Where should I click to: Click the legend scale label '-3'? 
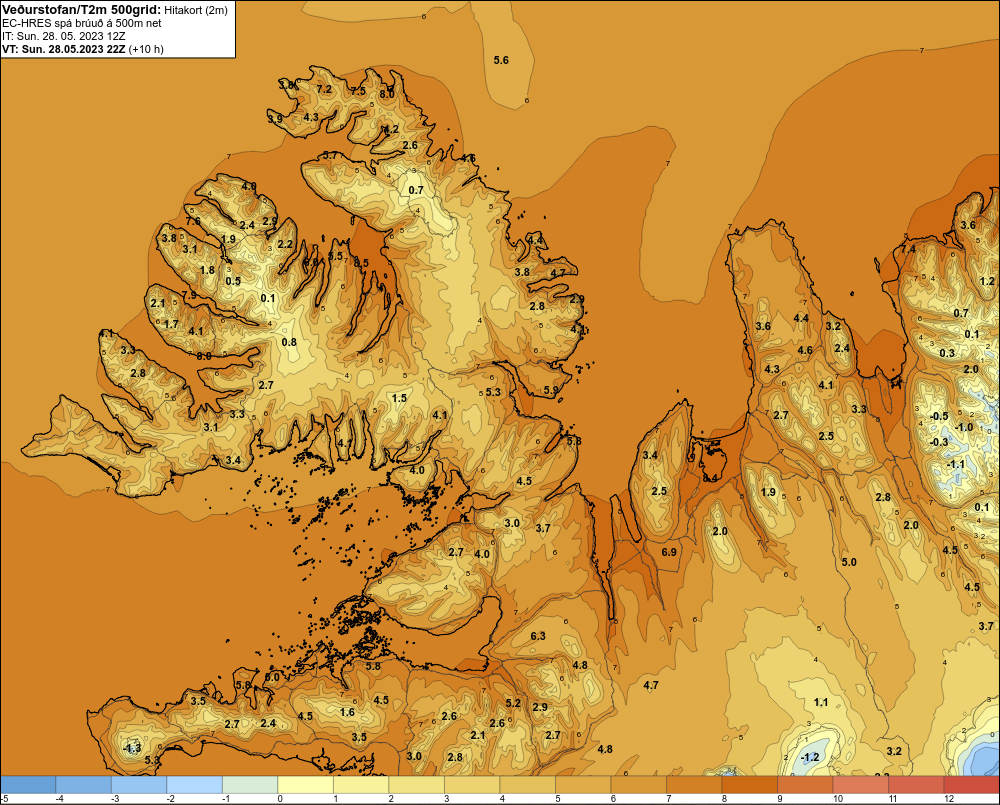(114, 799)
